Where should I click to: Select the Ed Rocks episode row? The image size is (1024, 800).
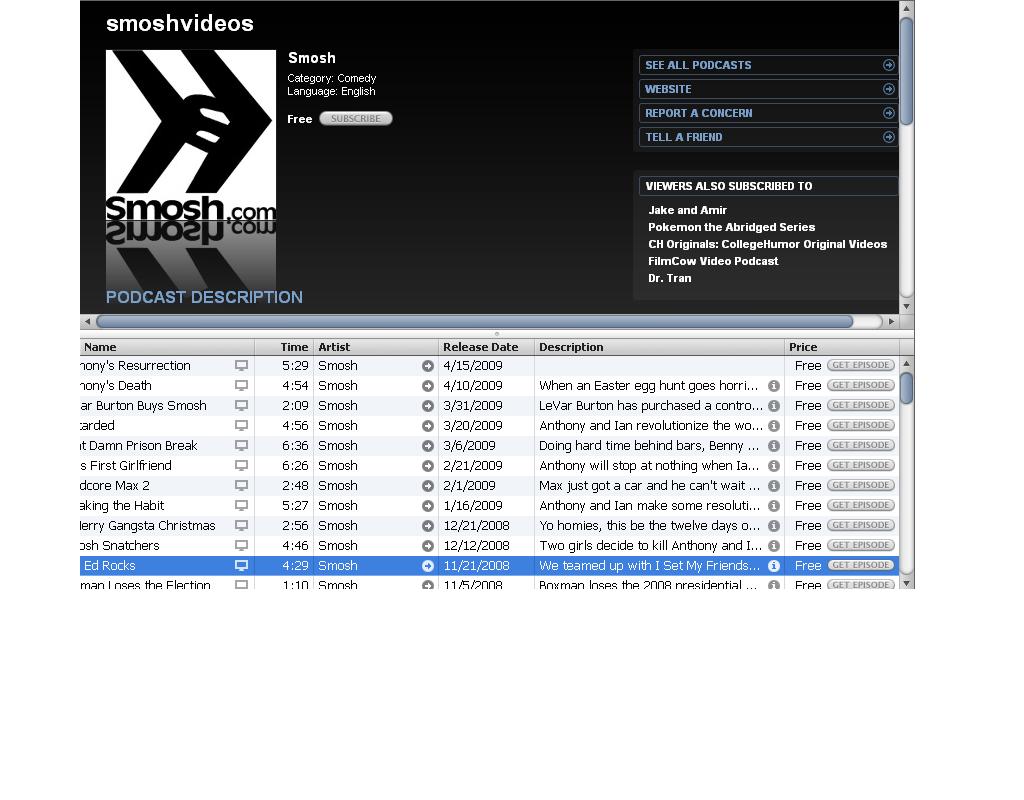click(x=489, y=566)
